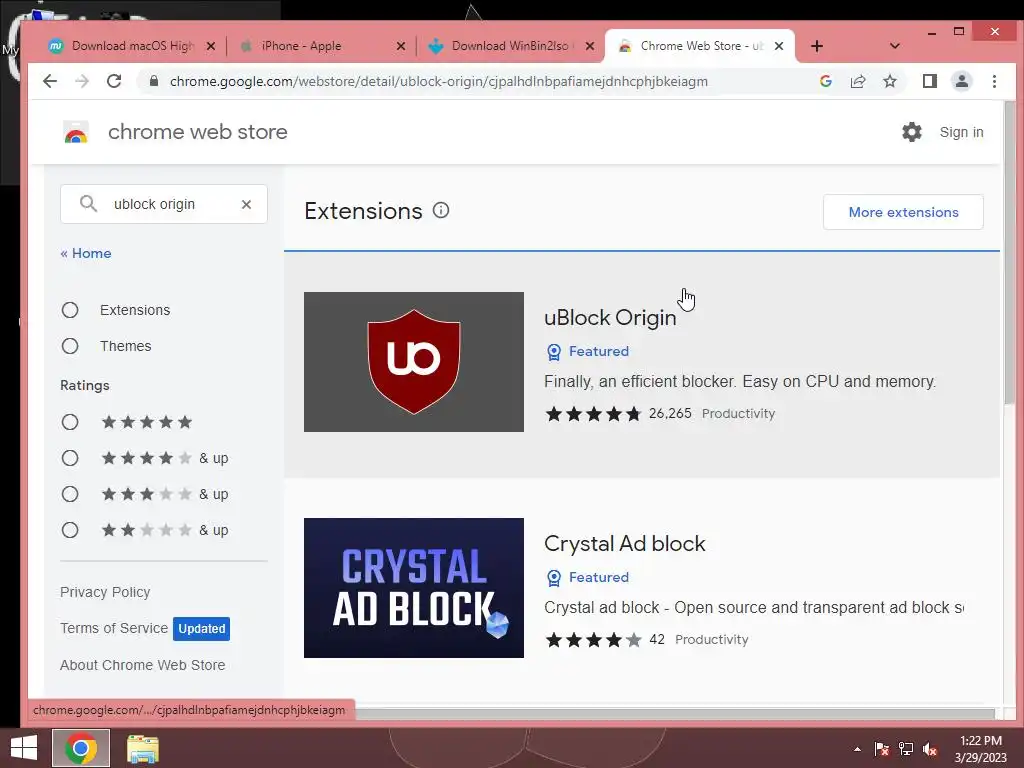Close the Download WinBin2Iso tab
The image size is (1024, 768).
click(589, 46)
